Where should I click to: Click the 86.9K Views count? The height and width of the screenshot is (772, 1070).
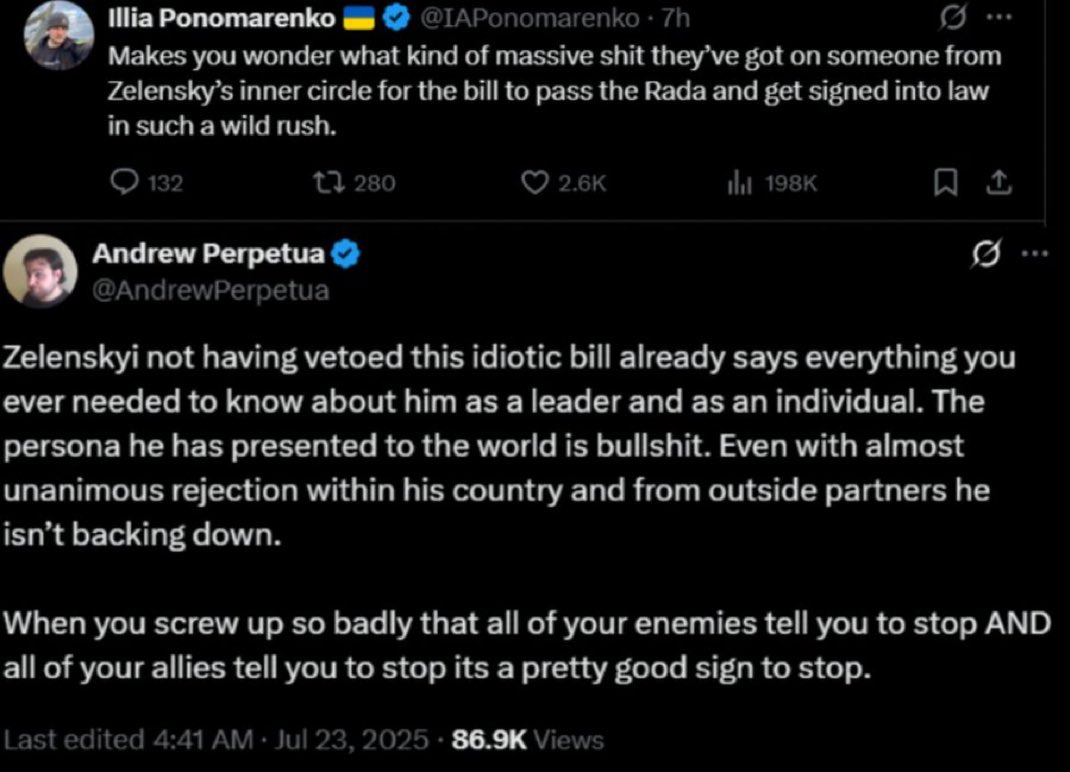pos(527,739)
